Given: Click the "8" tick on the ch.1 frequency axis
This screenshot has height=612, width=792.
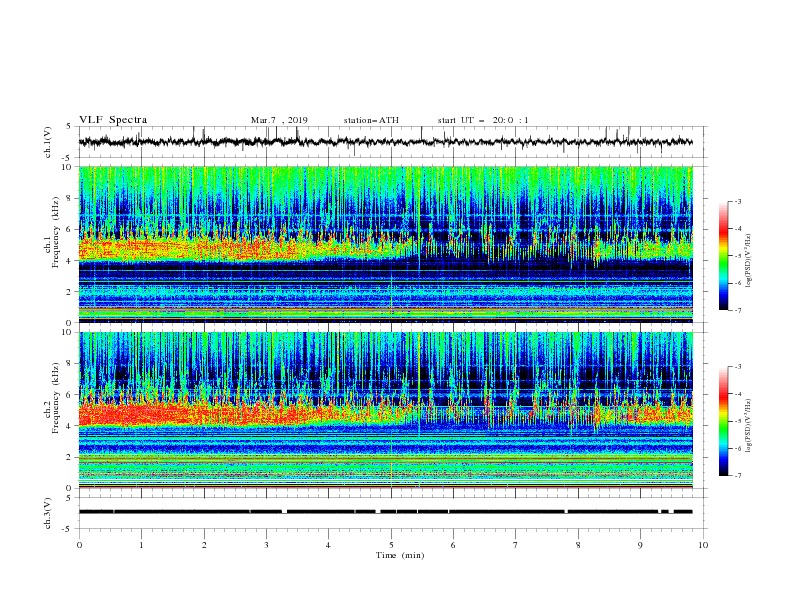Looking at the screenshot, I should 70,198.
